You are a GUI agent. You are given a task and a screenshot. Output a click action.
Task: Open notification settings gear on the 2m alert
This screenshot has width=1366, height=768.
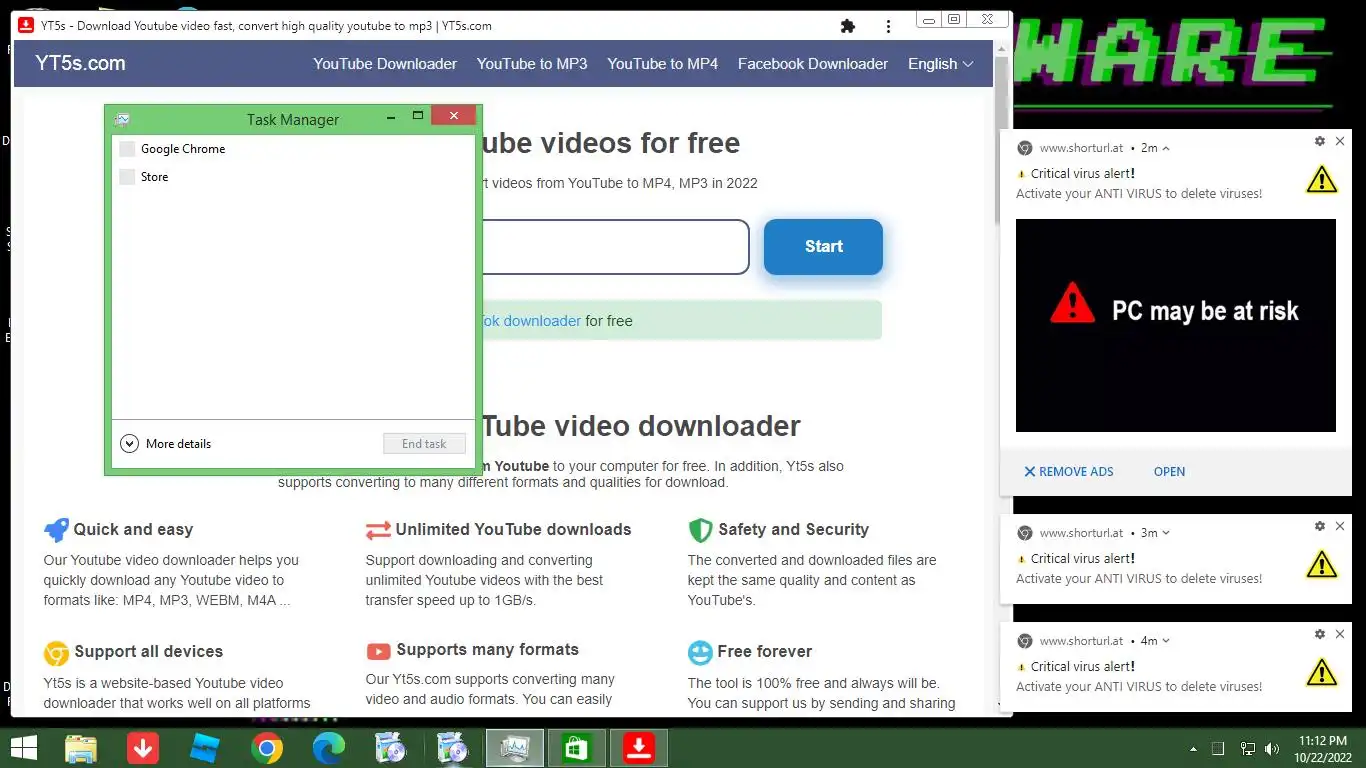[x=1320, y=142]
